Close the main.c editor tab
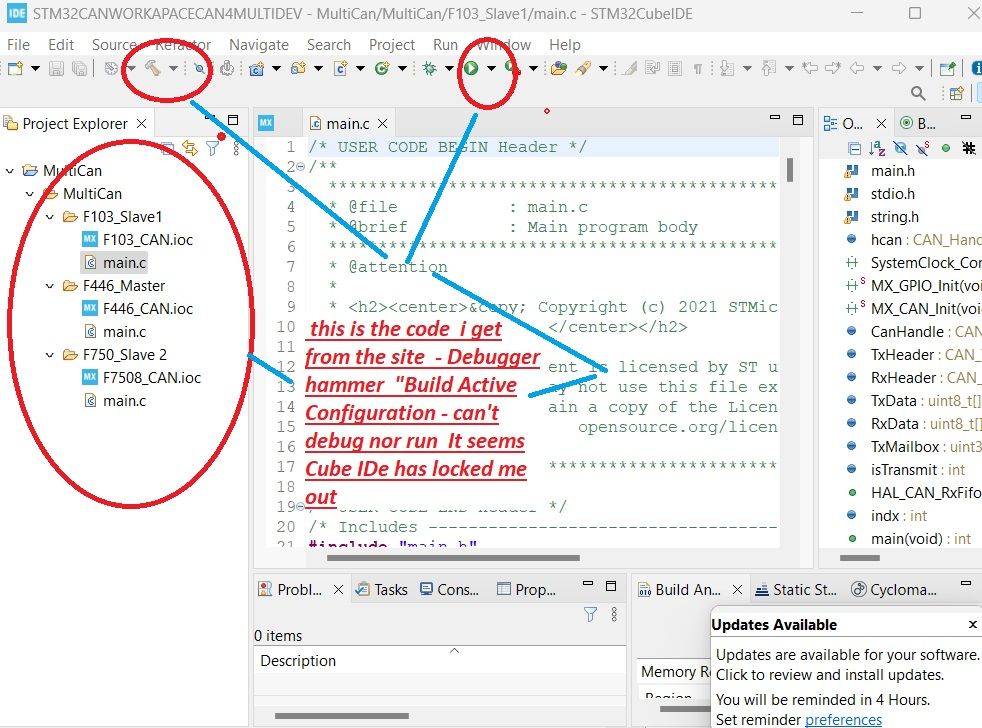This screenshot has width=982, height=728. pos(383,123)
